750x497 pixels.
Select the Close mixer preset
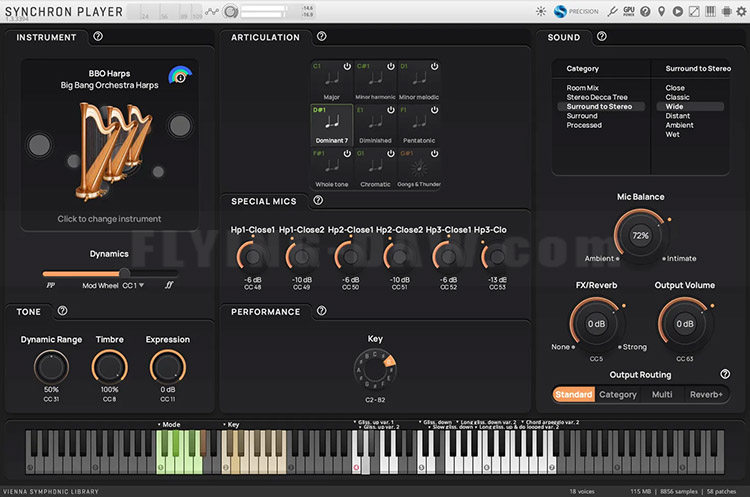[675, 88]
